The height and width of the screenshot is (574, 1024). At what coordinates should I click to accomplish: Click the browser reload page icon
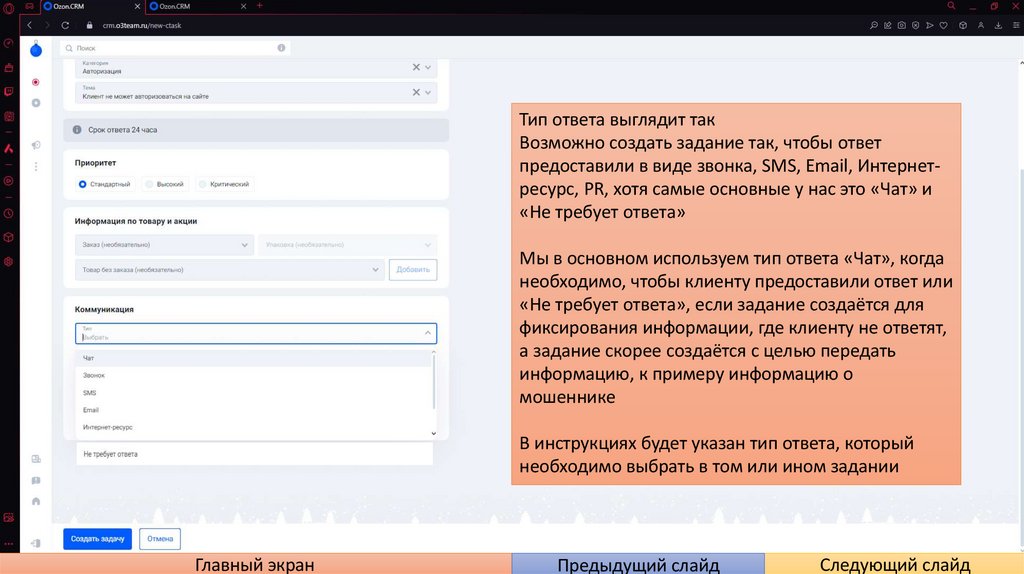(x=65, y=25)
